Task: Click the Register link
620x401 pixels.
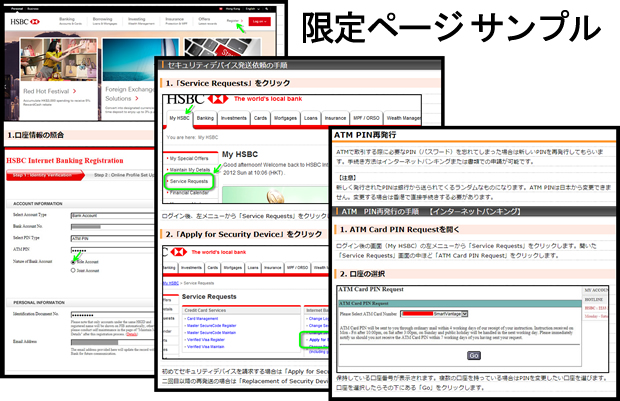Action: point(234,21)
